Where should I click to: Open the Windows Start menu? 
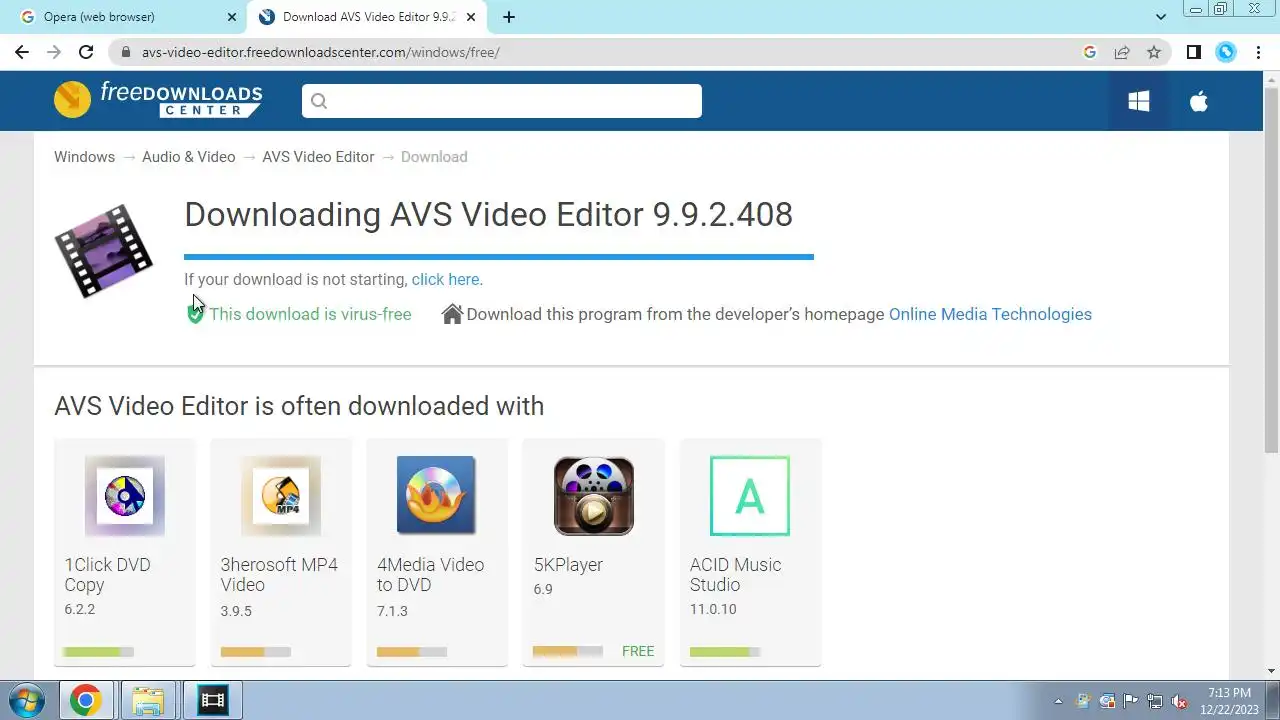pos(27,700)
